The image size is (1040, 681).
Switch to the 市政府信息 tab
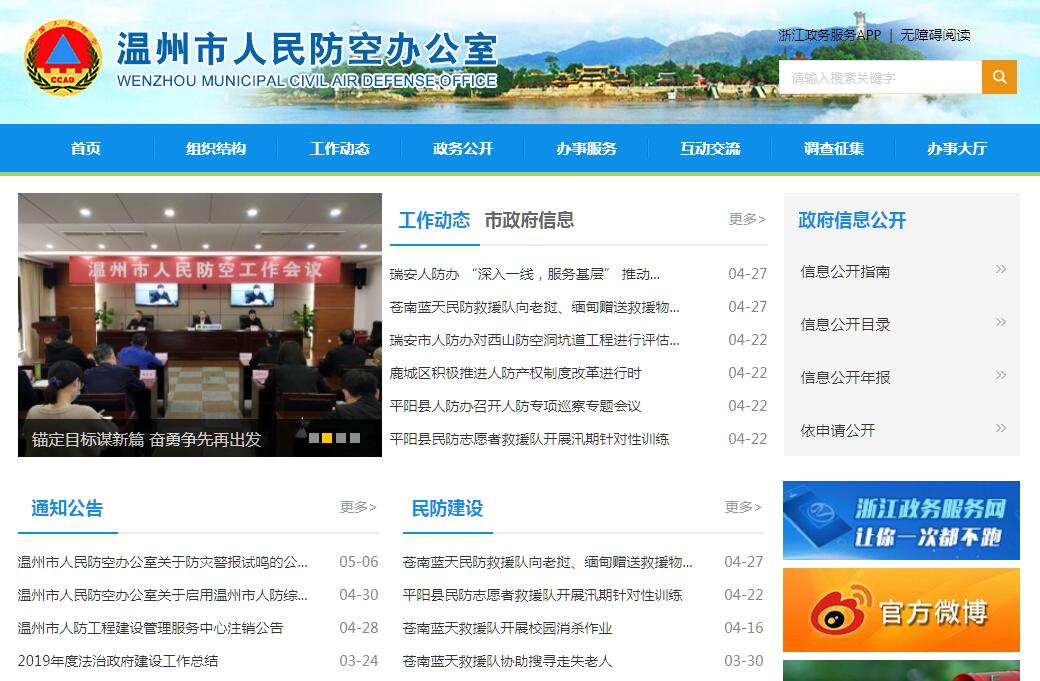[529, 221]
